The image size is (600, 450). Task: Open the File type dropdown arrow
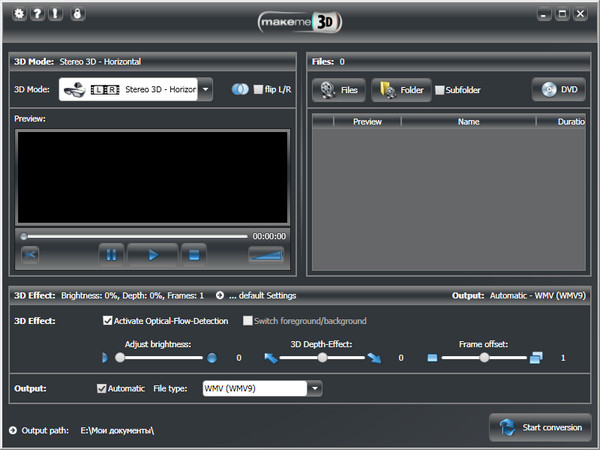point(315,388)
